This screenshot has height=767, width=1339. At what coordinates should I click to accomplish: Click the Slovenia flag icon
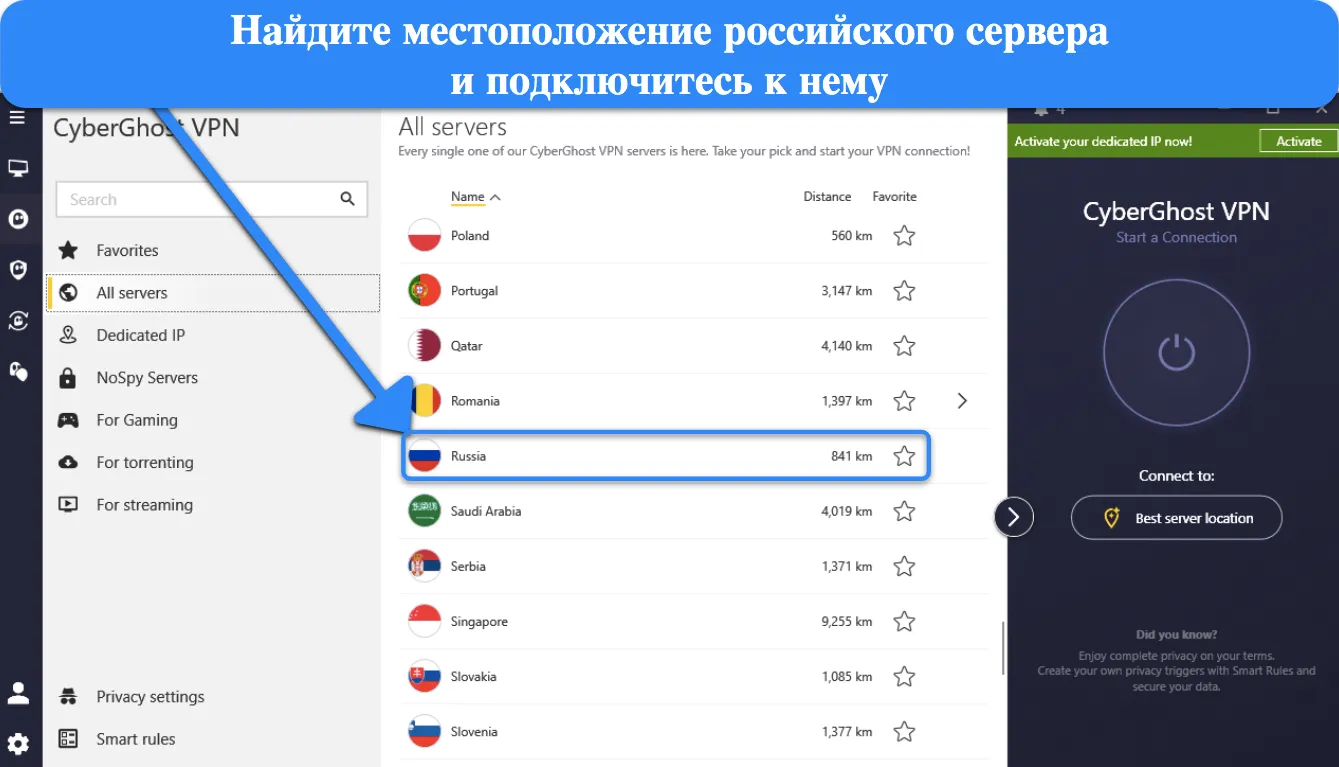tap(425, 731)
